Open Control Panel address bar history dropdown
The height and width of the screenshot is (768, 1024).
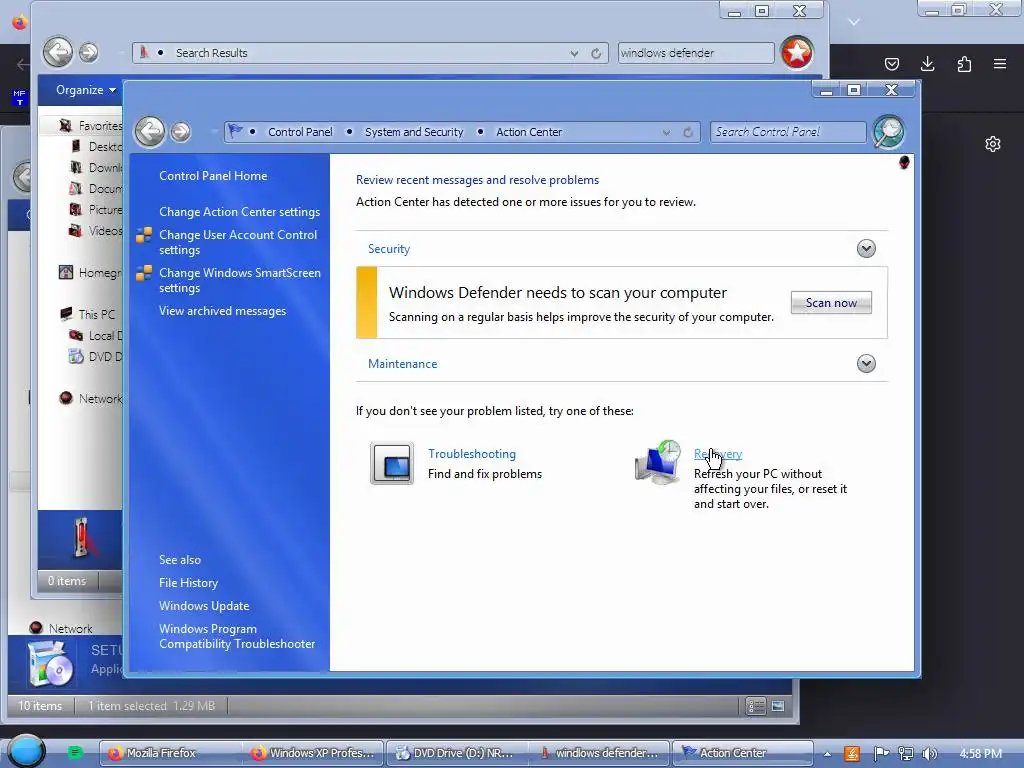pos(666,133)
